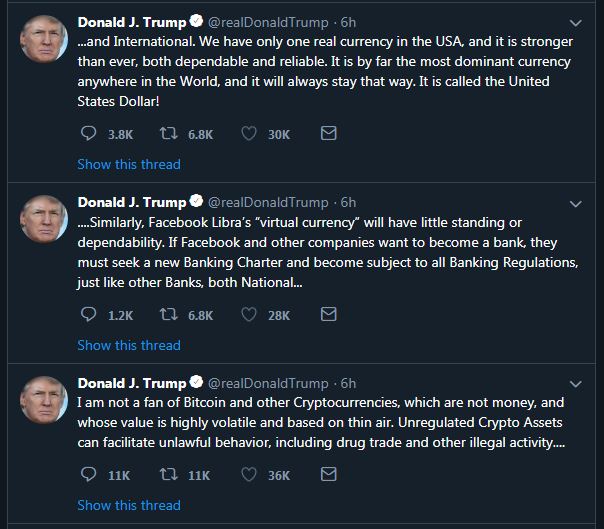Like the tweet with 30K likes
Viewport: 604px width, 529px height.
(251, 133)
